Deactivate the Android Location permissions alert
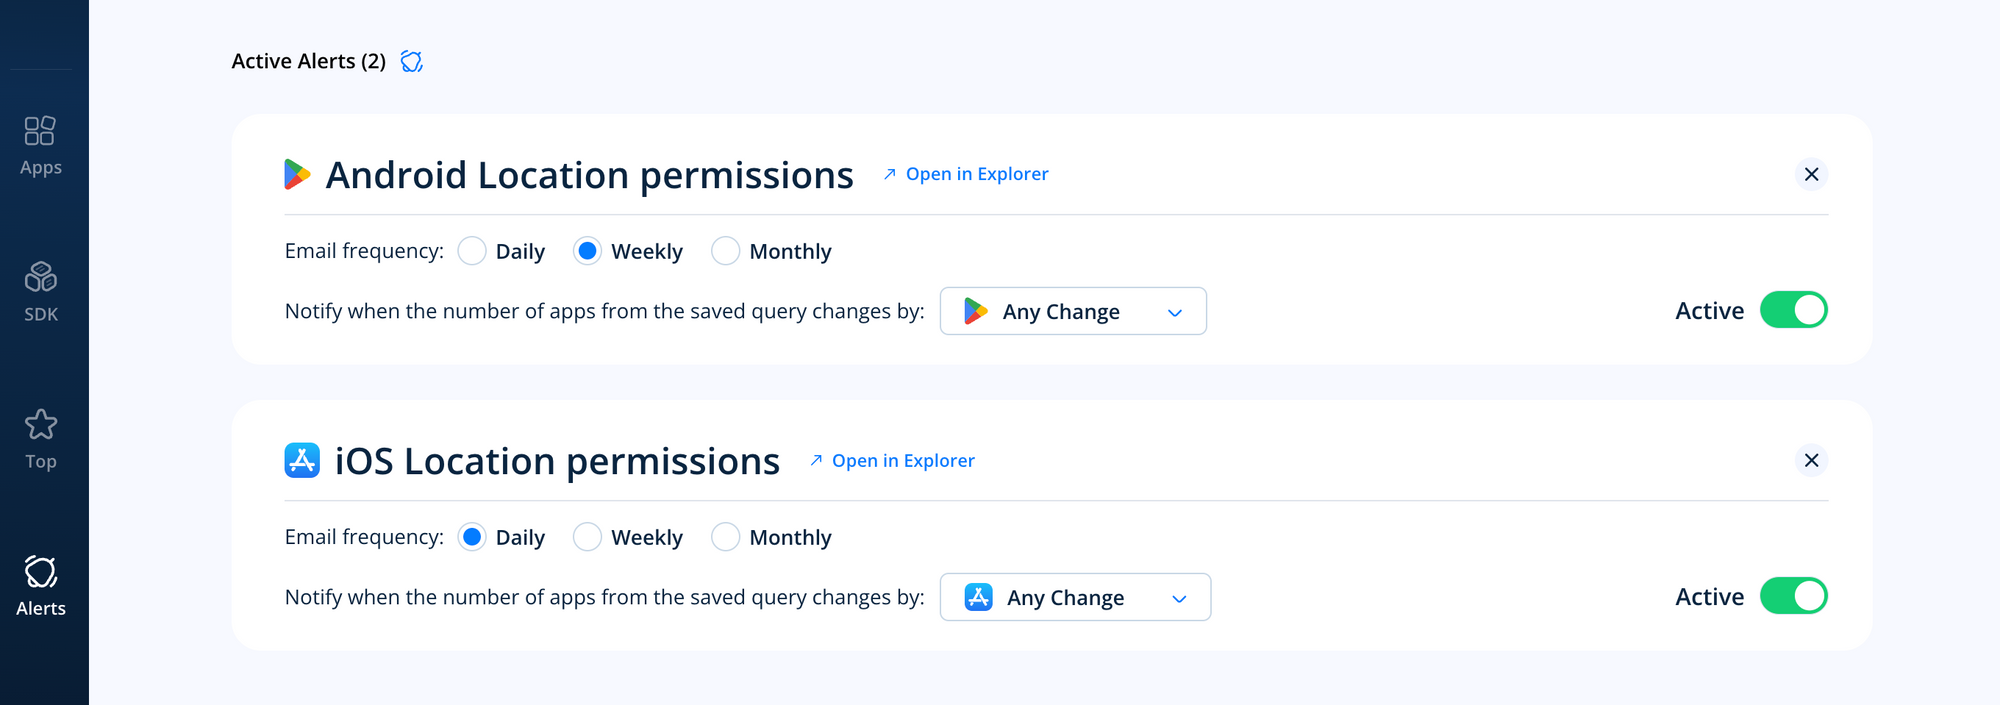Image resolution: width=2000 pixels, height=705 pixels. point(1793,310)
